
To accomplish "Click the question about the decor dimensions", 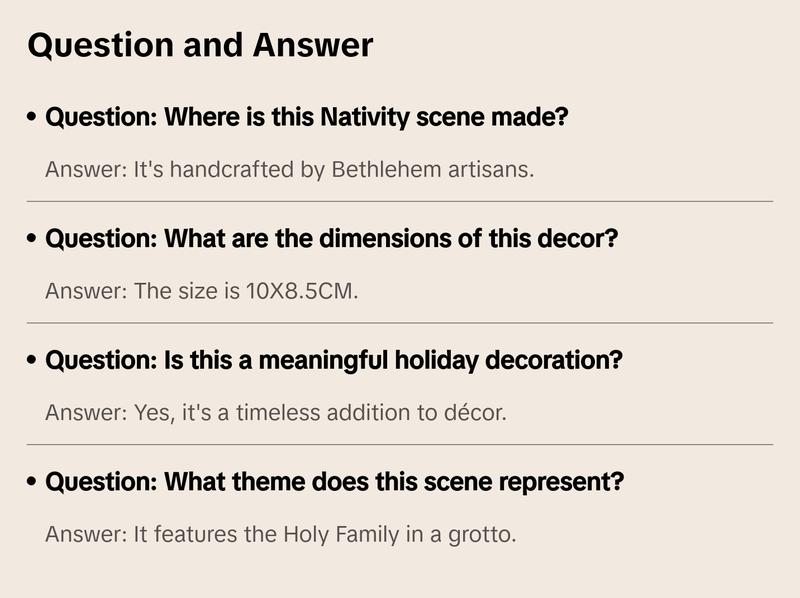I will 332,240.
